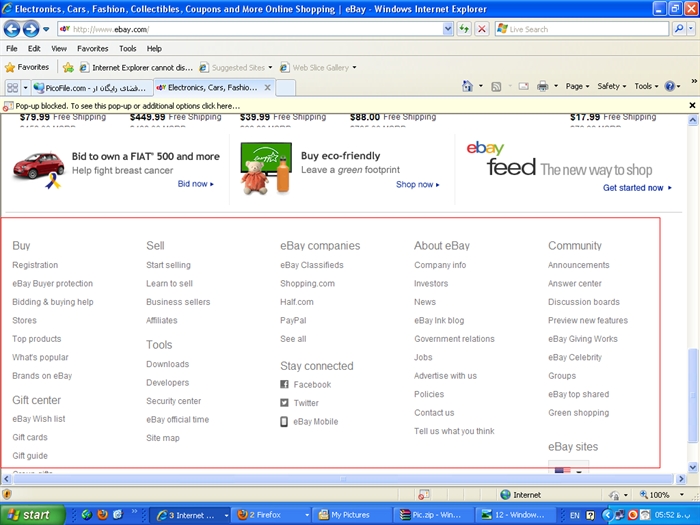Open the Help menu

(154, 49)
